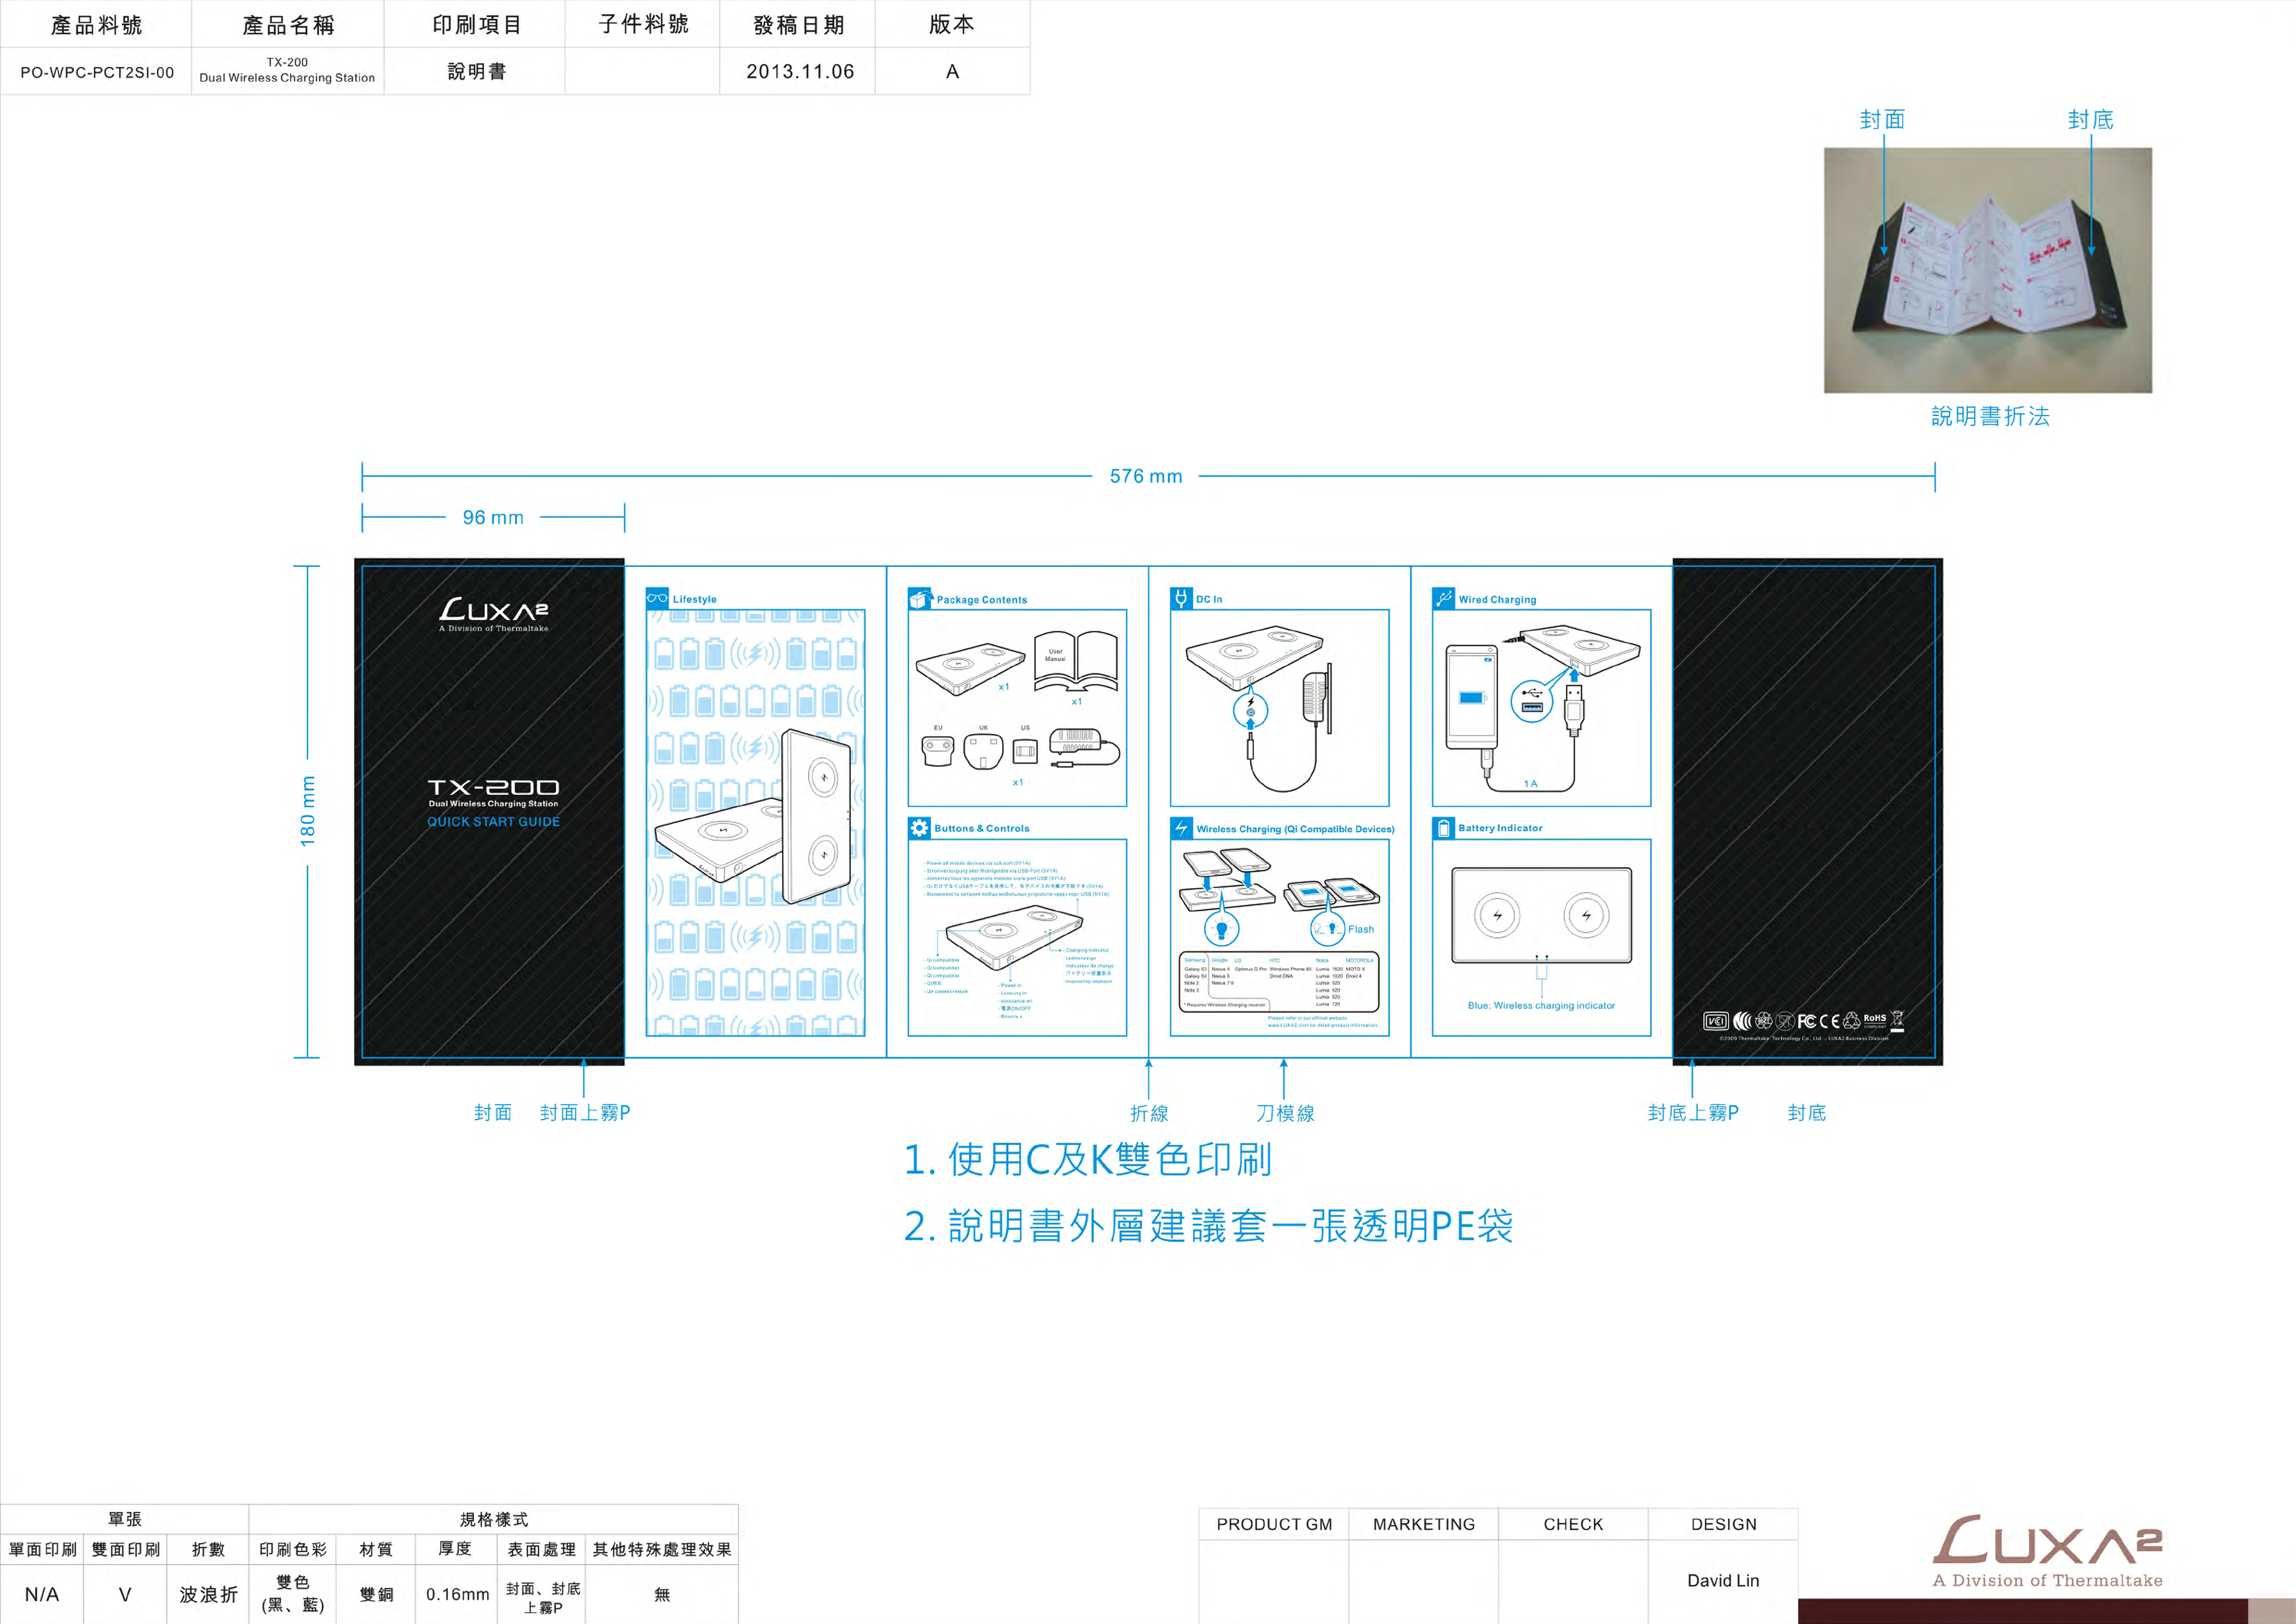Viewport: 2296px width, 1624px height.
Task: Click the Battery Indicator battery icon
Action: tap(1443, 828)
